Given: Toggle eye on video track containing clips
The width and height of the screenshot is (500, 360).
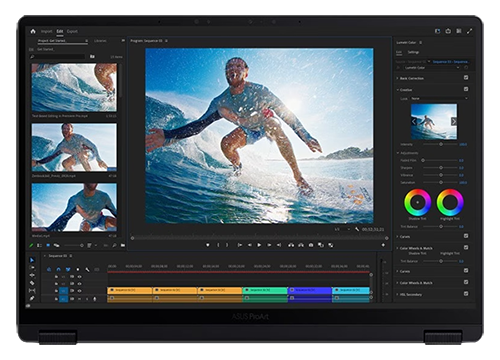Looking at the screenshot, I should (x=80, y=291).
